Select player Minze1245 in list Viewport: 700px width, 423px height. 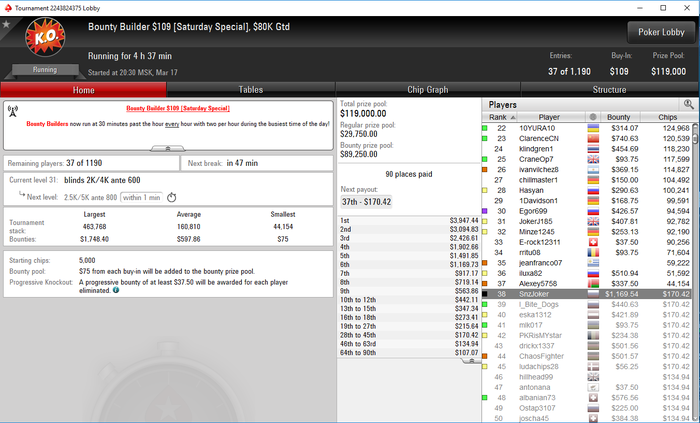point(587,232)
